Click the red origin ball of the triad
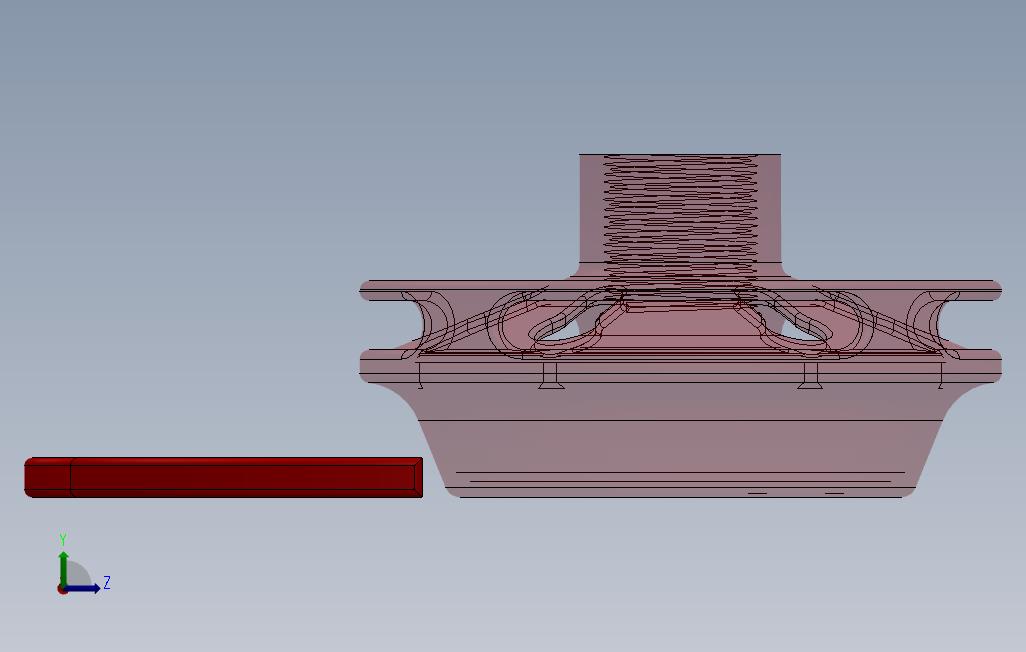The height and width of the screenshot is (652, 1026). click(x=62, y=589)
